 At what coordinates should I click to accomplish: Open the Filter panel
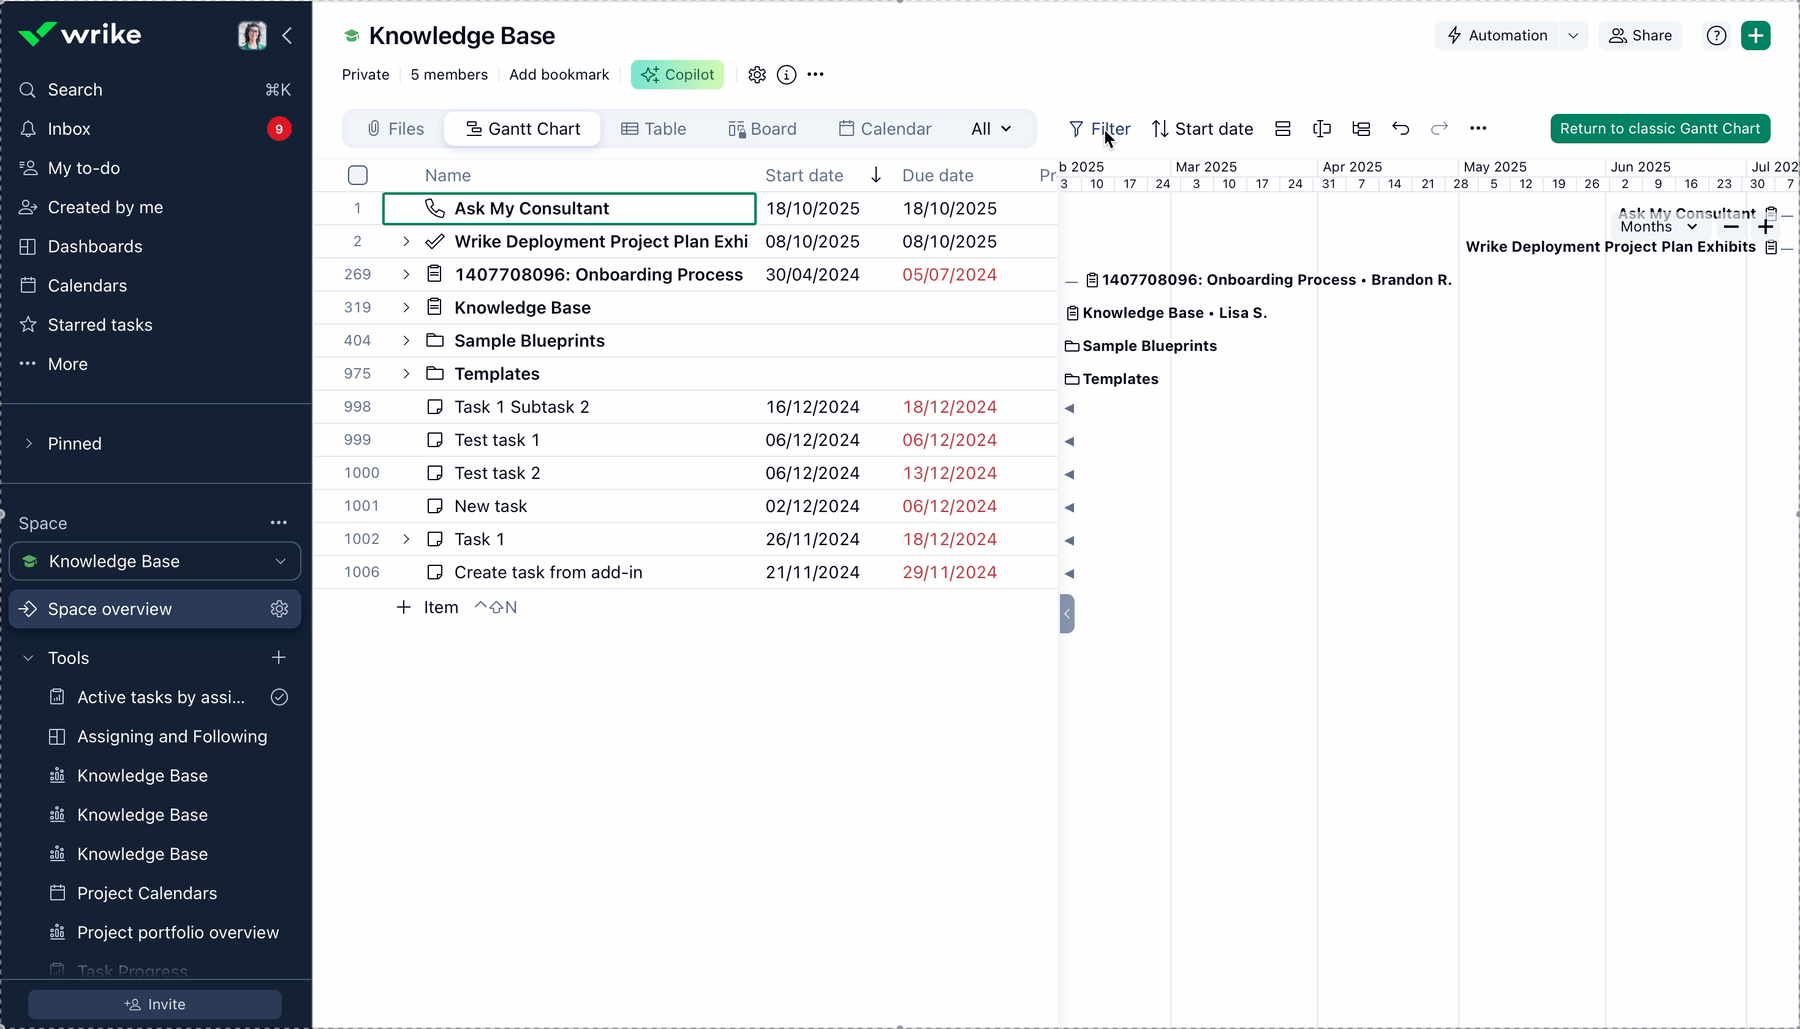[x=1097, y=129]
